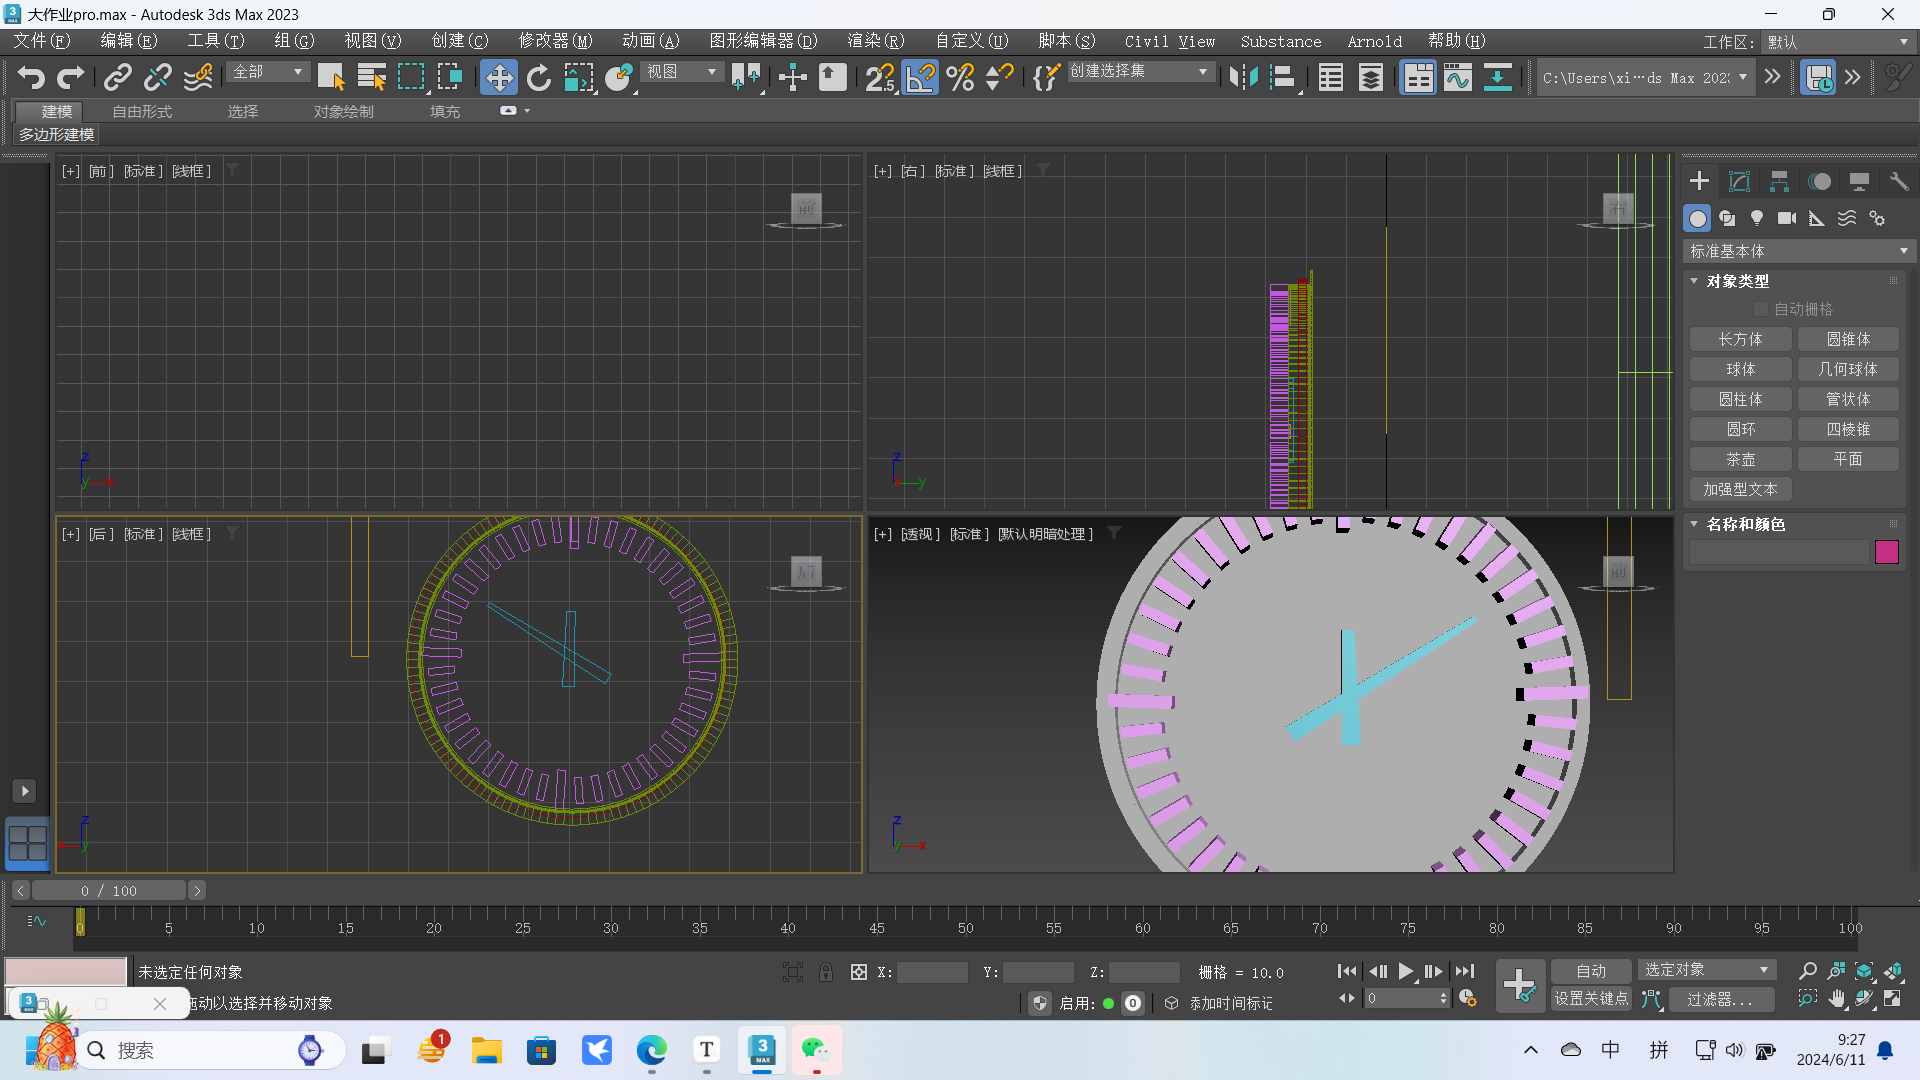Click the Pan View hand icon
The width and height of the screenshot is (1920, 1080).
tap(1836, 998)
